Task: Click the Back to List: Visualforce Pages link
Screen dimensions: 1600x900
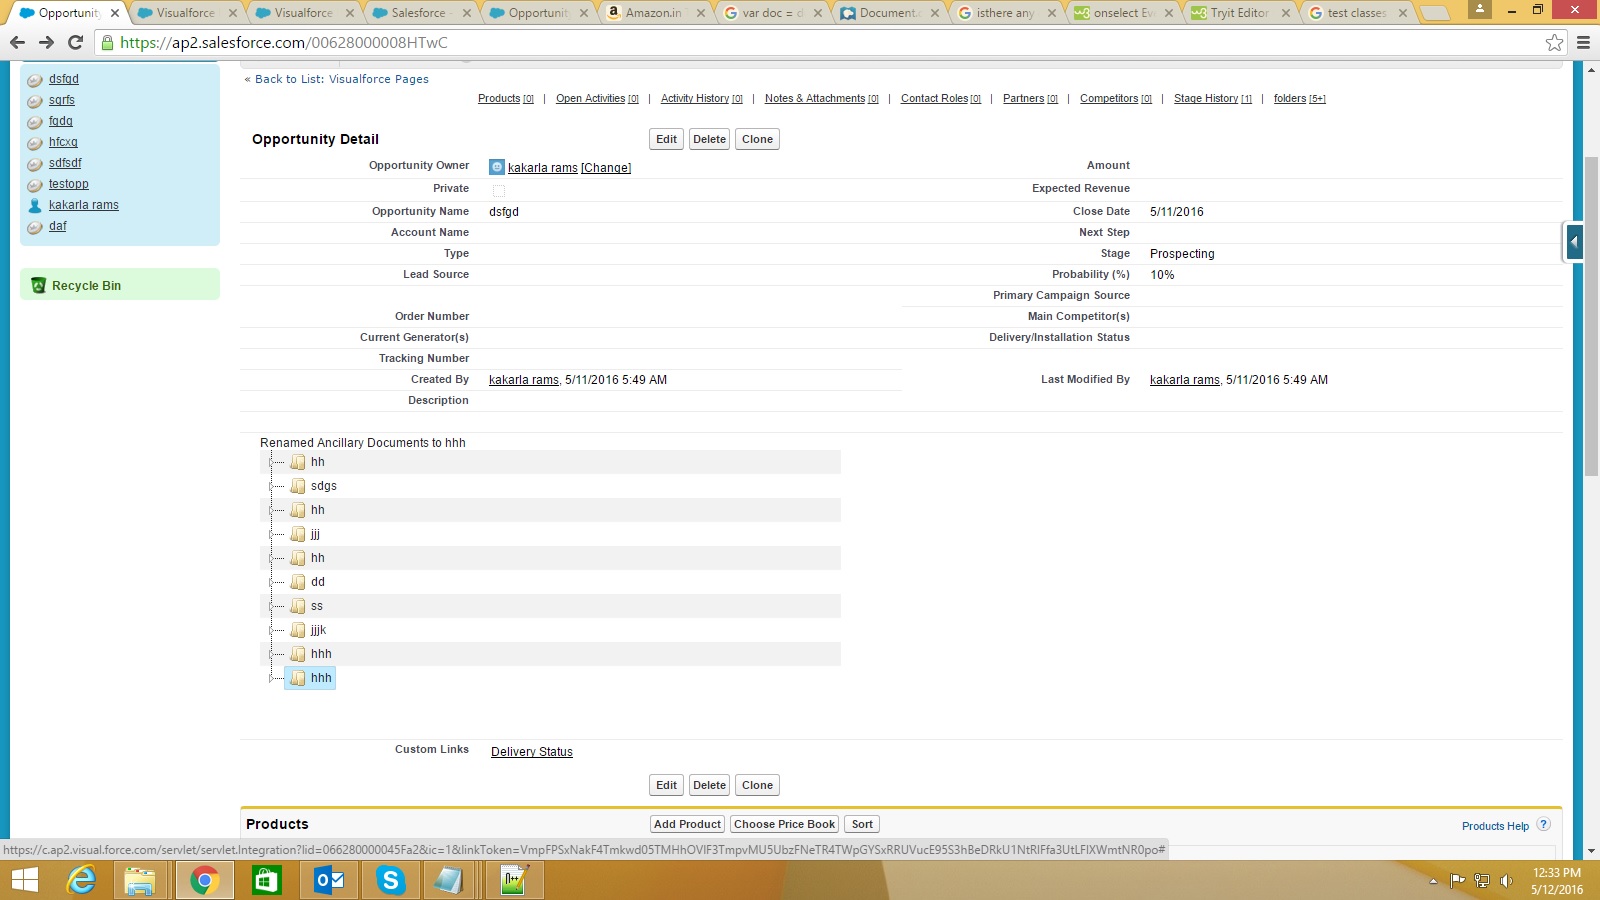Action: (x=342, y=79)
